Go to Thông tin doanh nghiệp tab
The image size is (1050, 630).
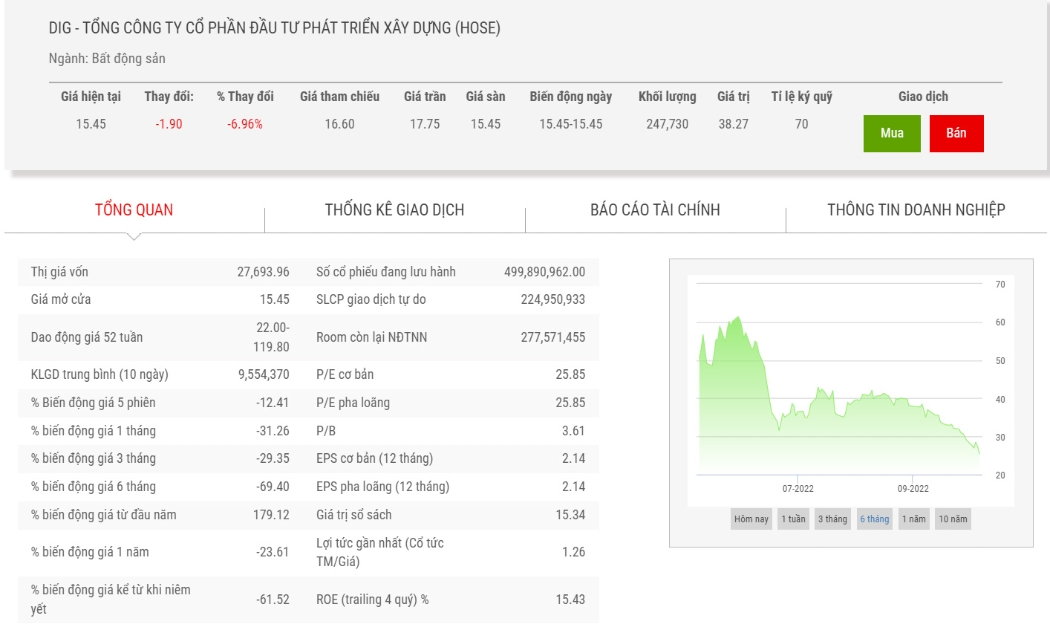tap(916, 210)
